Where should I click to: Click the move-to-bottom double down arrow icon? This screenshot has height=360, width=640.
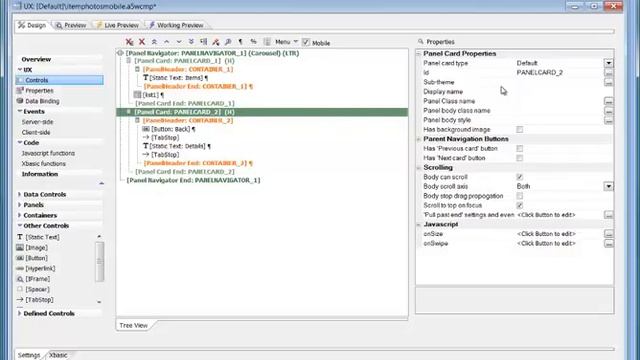[x=191, y=42]
